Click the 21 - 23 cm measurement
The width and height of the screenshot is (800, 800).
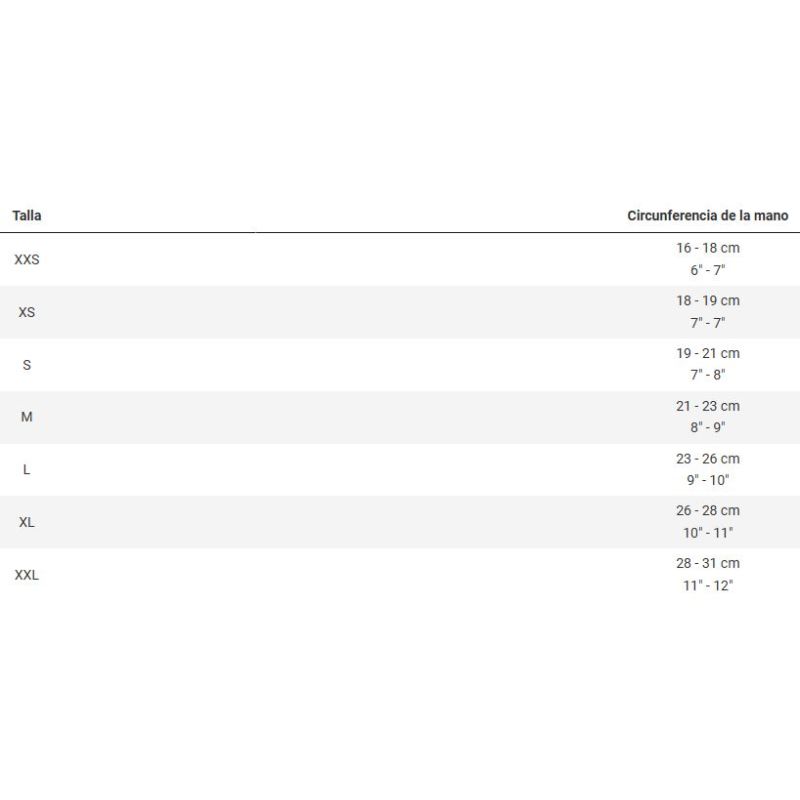point(708,406)
